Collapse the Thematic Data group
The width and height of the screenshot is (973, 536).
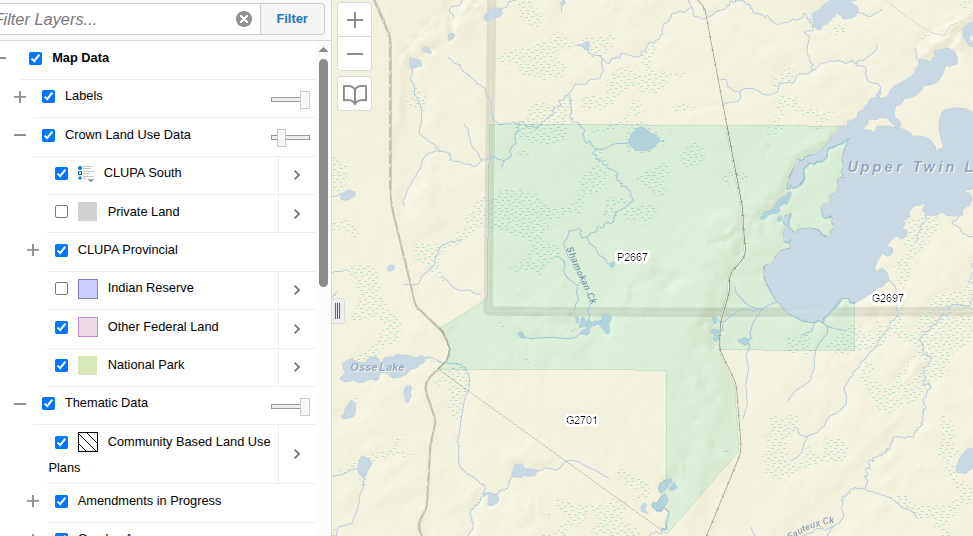(x=20, y=404)
